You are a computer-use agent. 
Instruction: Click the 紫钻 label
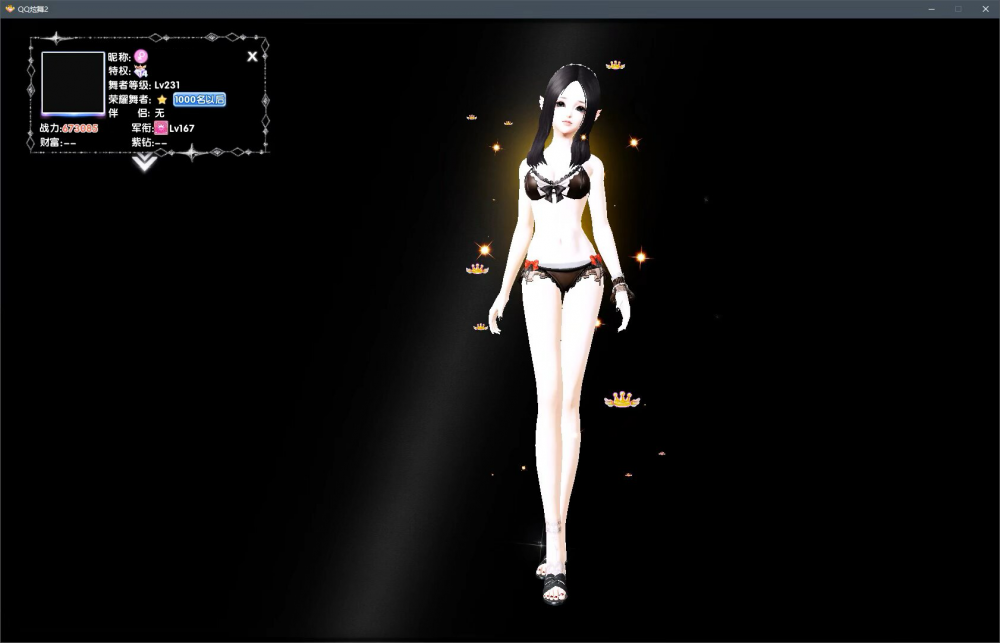click(x=142, y=142)
